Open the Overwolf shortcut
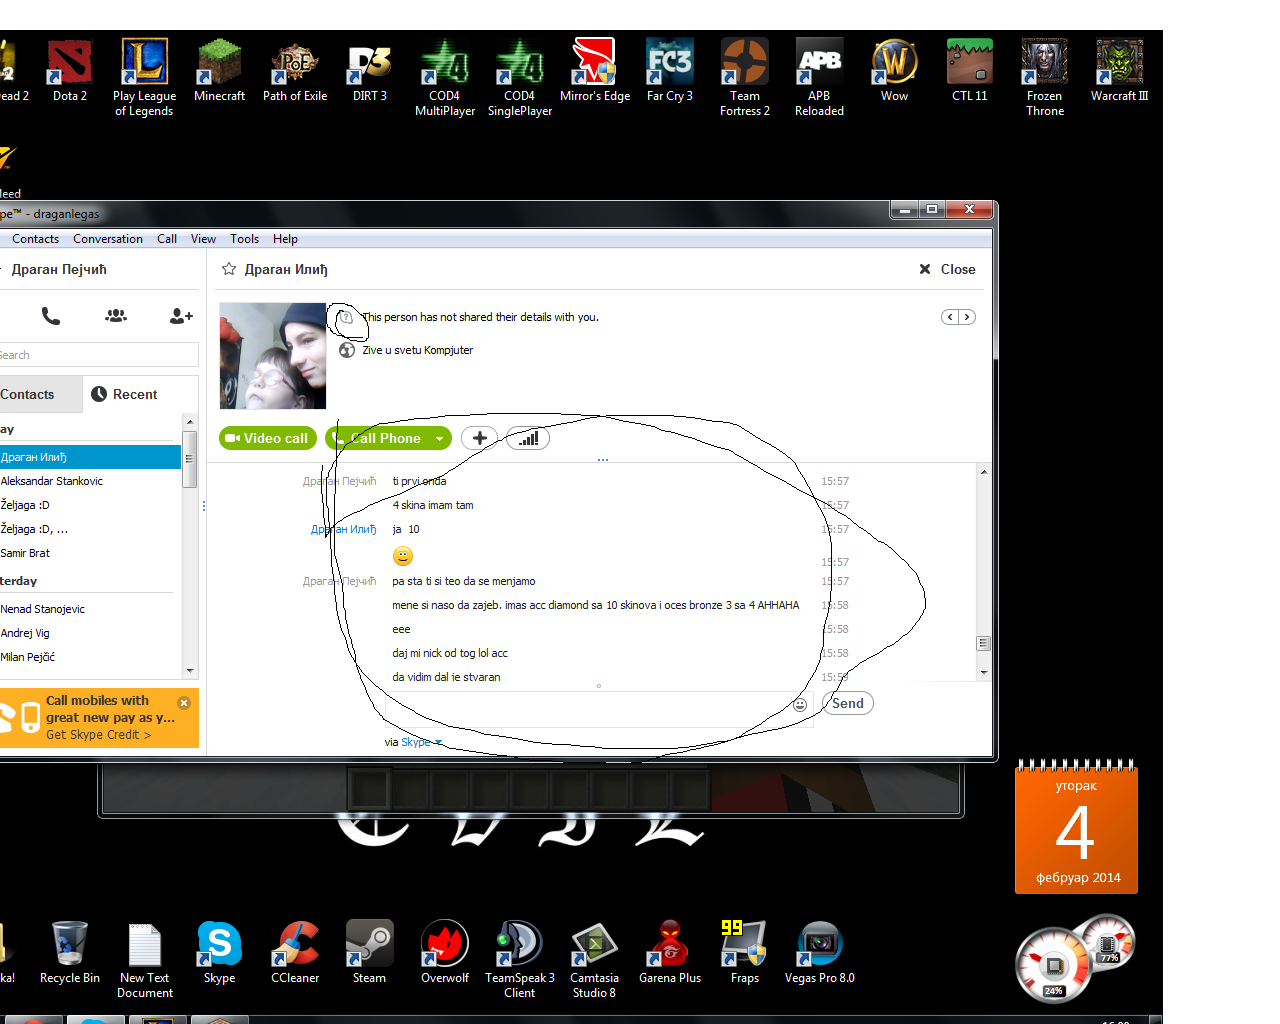The image size is (1280, 1024). coord(445,952)
